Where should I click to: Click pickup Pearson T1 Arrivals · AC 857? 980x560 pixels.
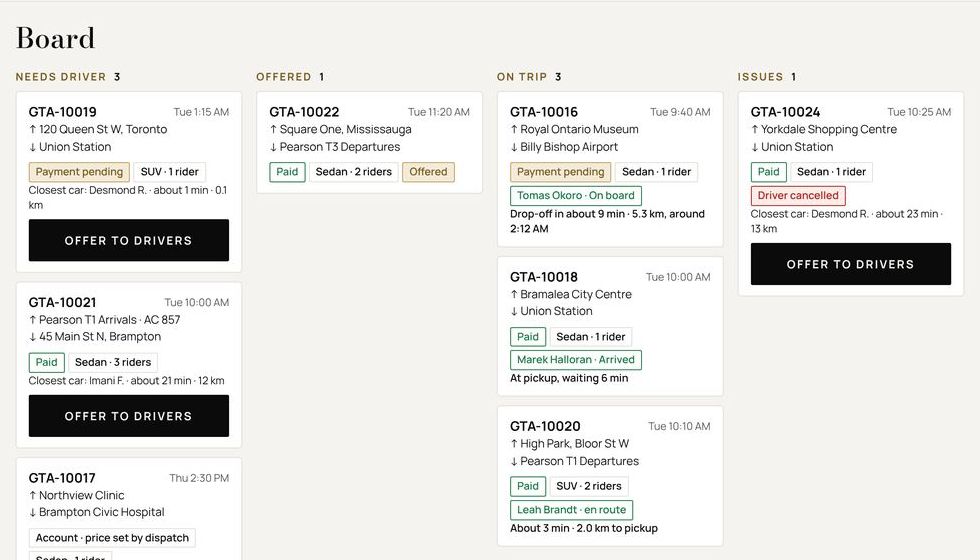pos(104,320)
